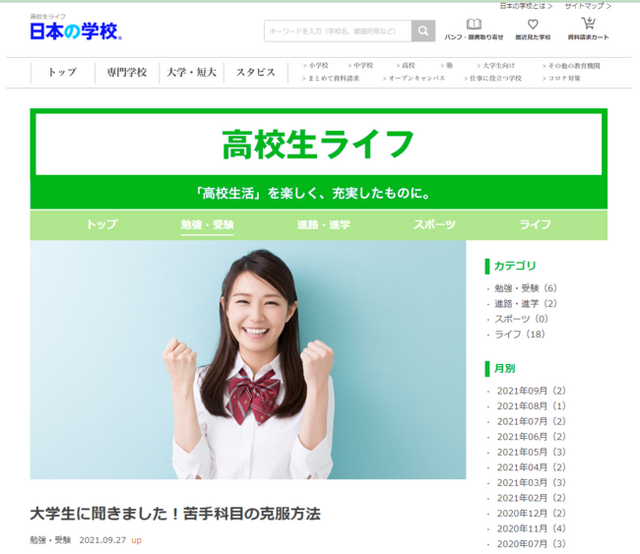The width and height of the screenshot is (640, 554).
Task: Open the pamphlet request book icon
Action: pos(474,24)
